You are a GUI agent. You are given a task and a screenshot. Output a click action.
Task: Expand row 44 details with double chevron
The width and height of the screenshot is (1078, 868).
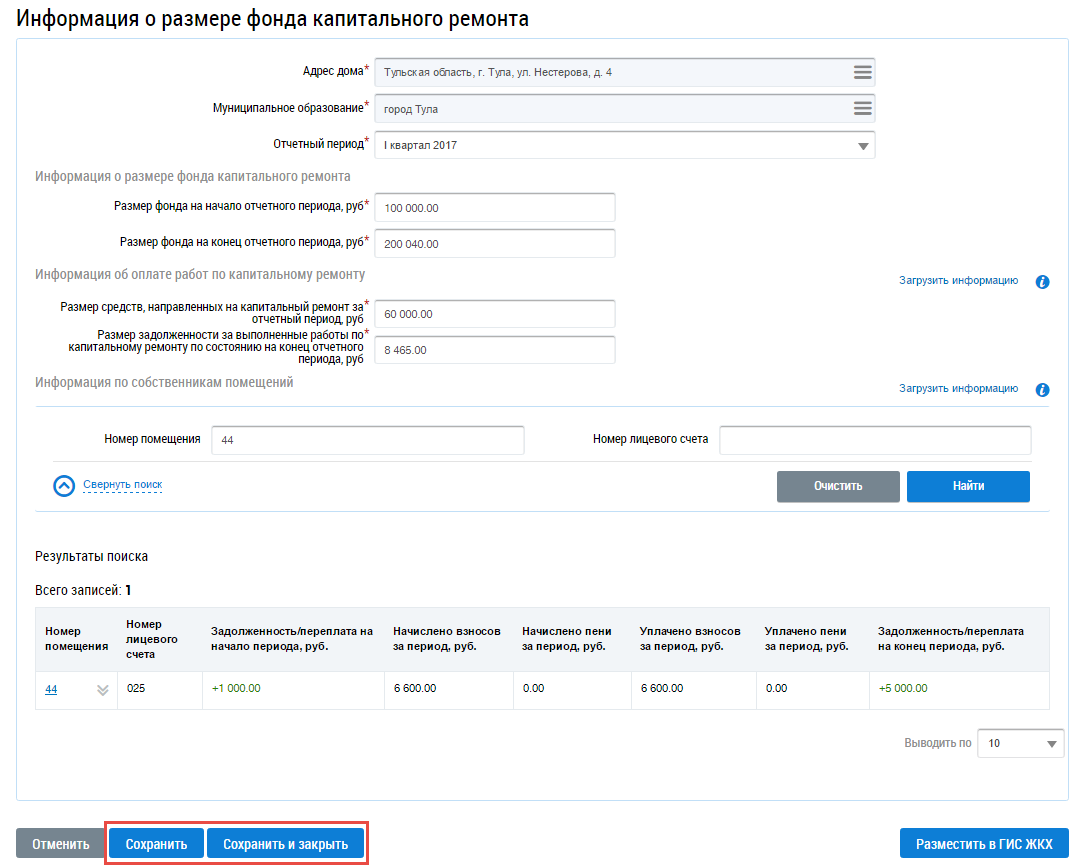102,690
